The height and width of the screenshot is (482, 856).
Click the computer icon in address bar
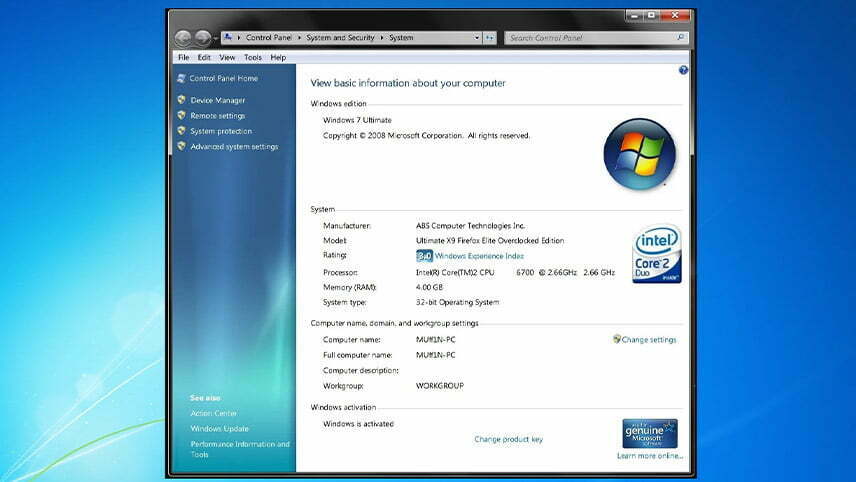point(228,38)
